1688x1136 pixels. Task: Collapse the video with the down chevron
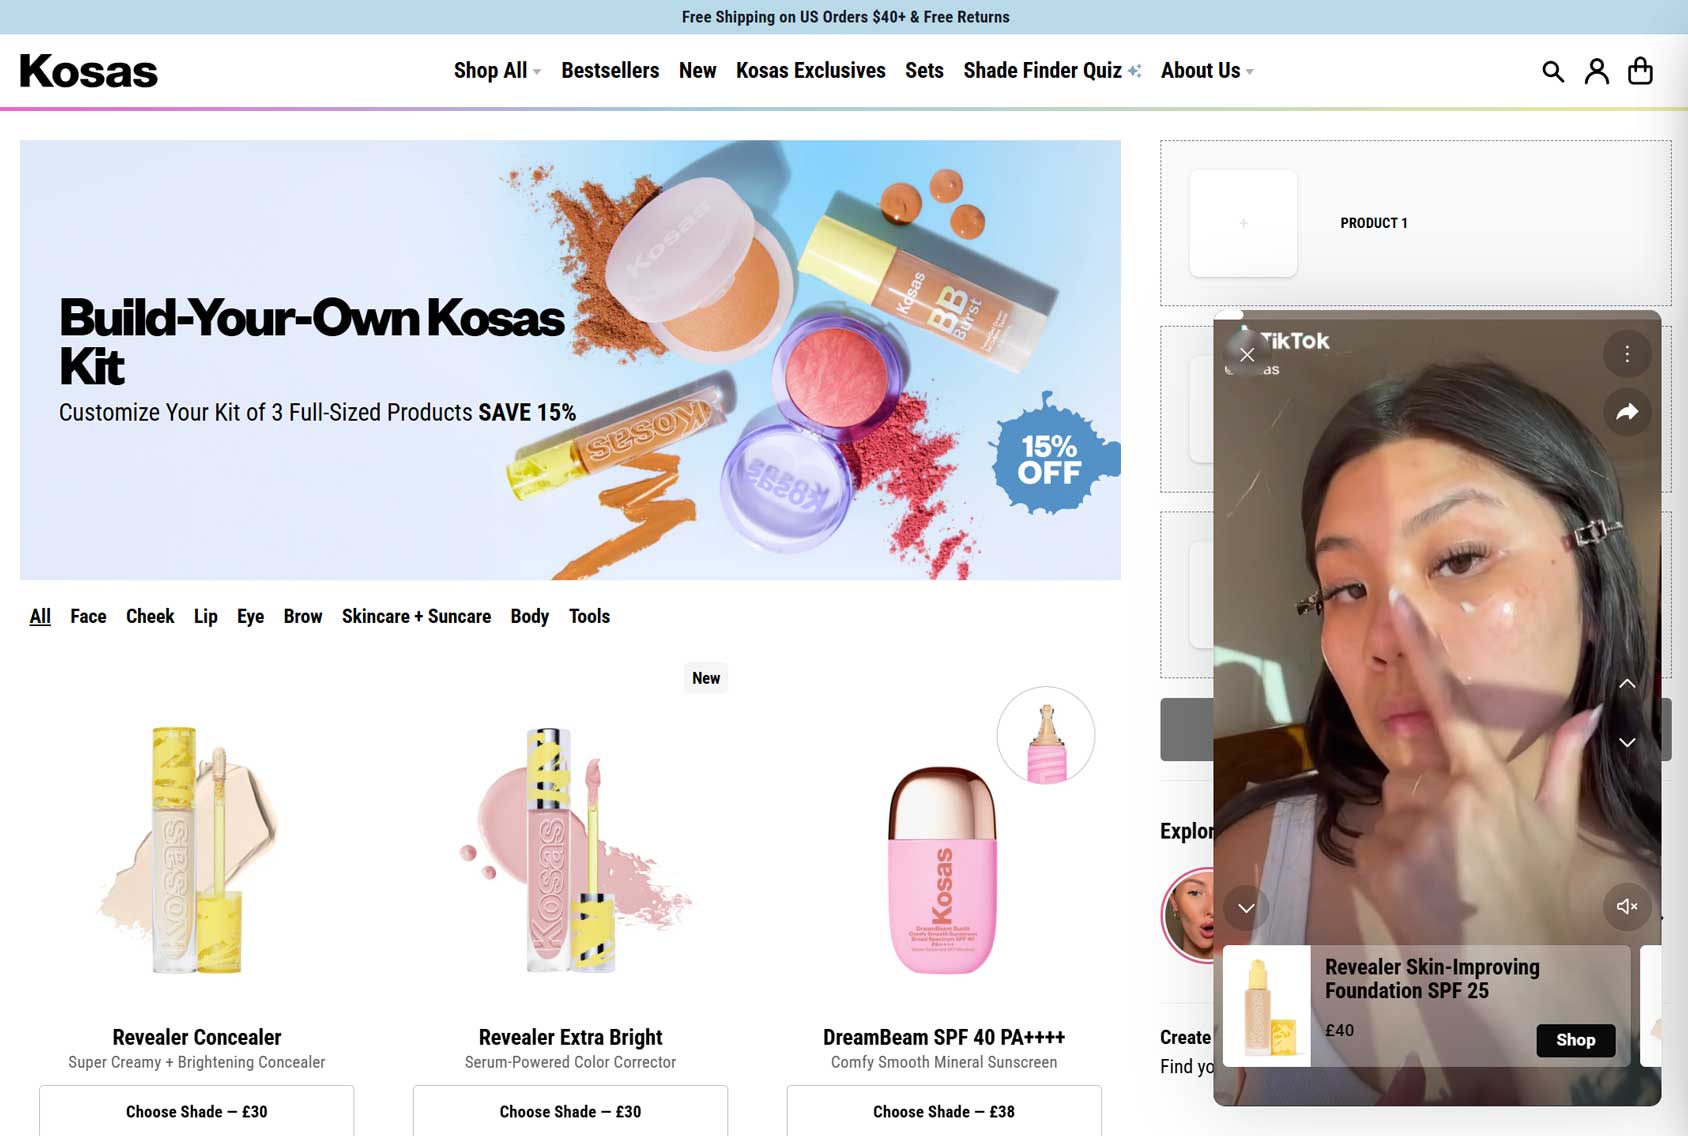[1246, 908]
